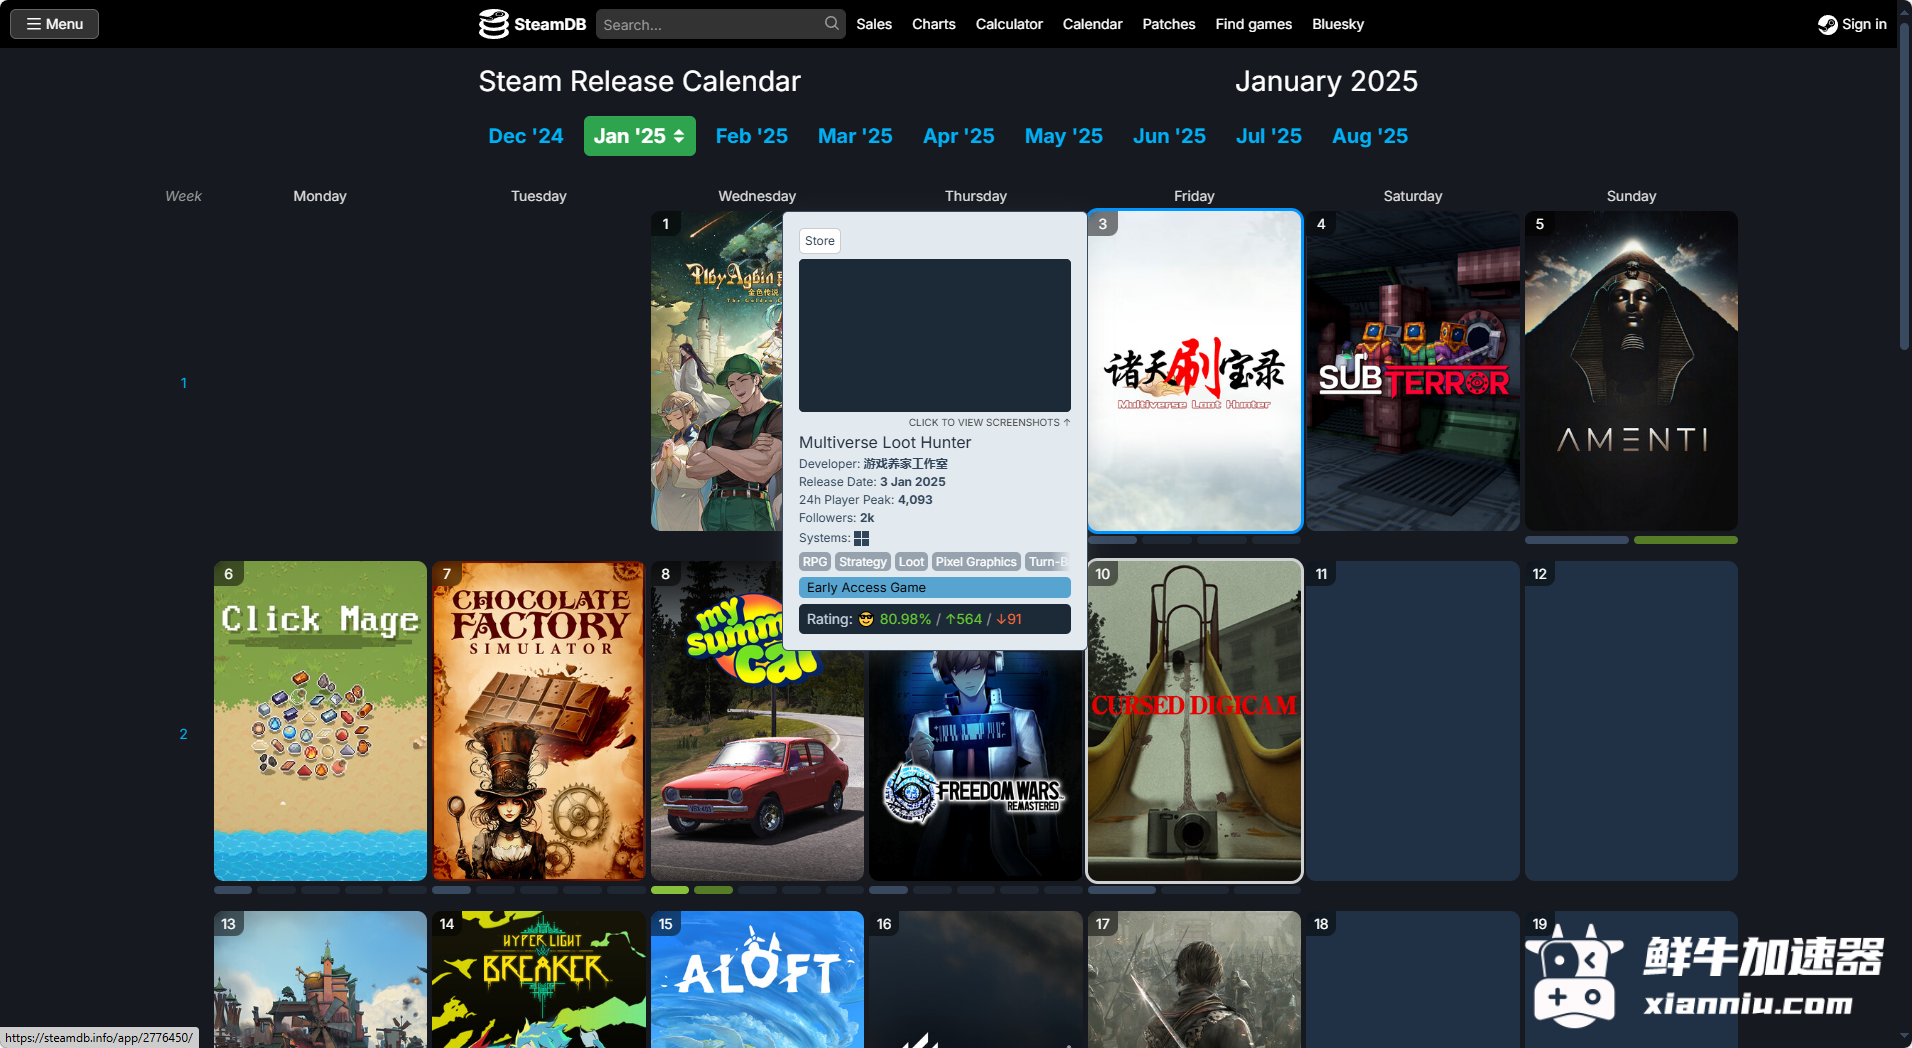Click green pager segment under day 5
The width and height of the screenshot is (1912, 1048).
click(1685, 540)
